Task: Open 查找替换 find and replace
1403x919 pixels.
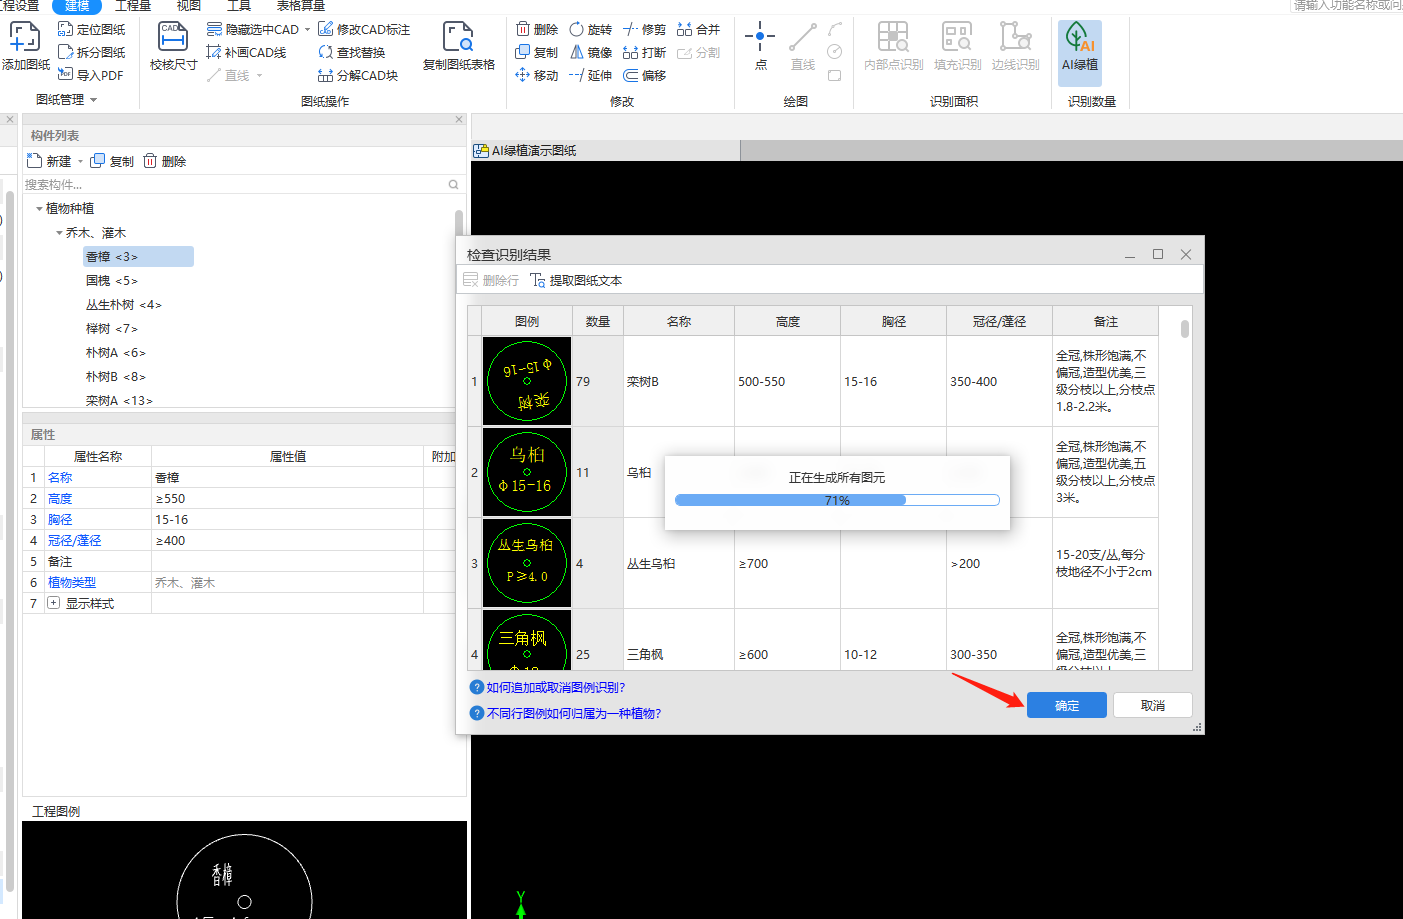Action: (x=351, y=52)
